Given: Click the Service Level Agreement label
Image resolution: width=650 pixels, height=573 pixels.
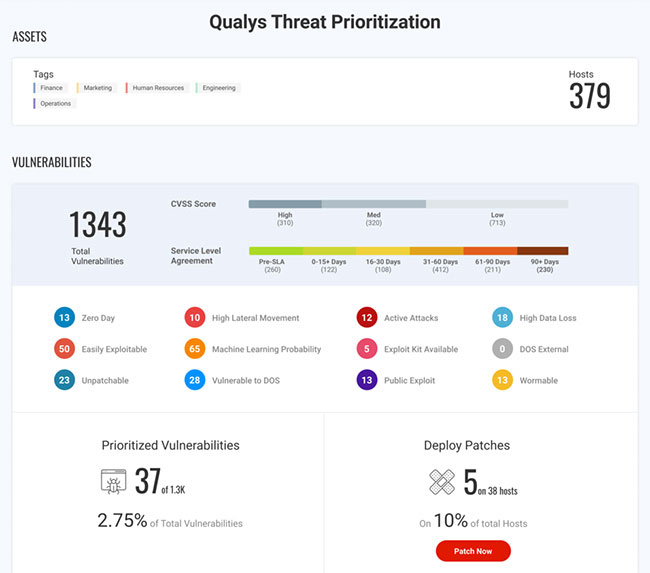Looking at the screenshot, I should pyautogui.click(x=196, y=256).
